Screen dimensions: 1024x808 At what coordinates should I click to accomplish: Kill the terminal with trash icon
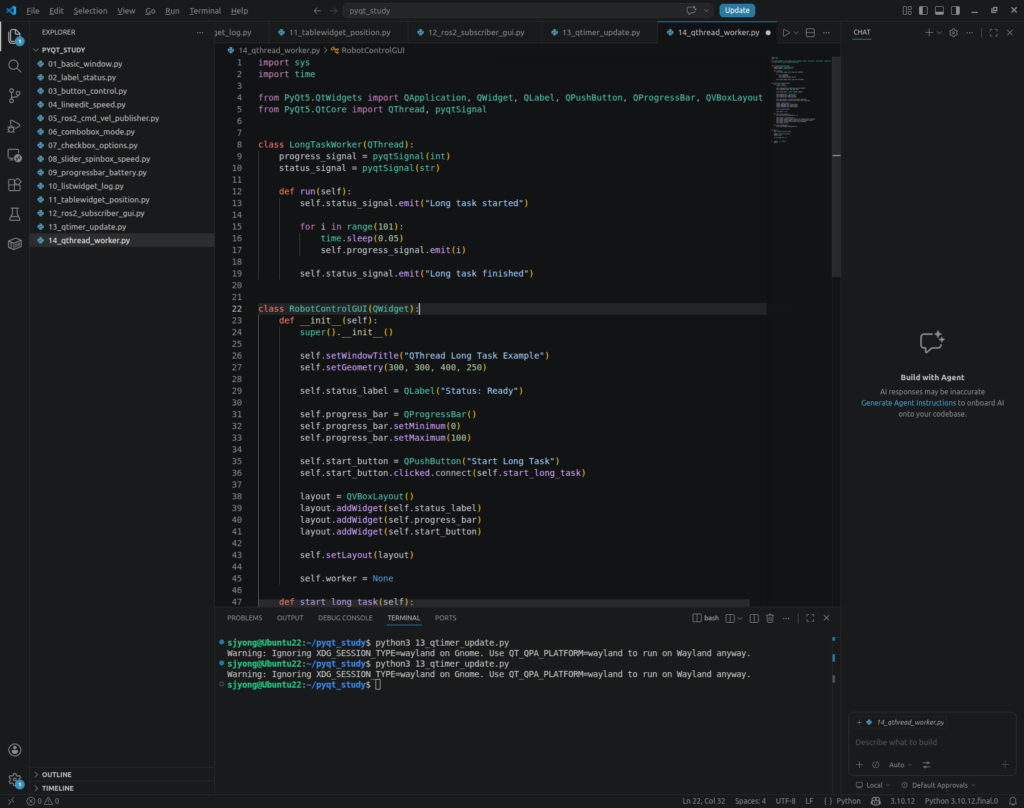coord(770,618)
